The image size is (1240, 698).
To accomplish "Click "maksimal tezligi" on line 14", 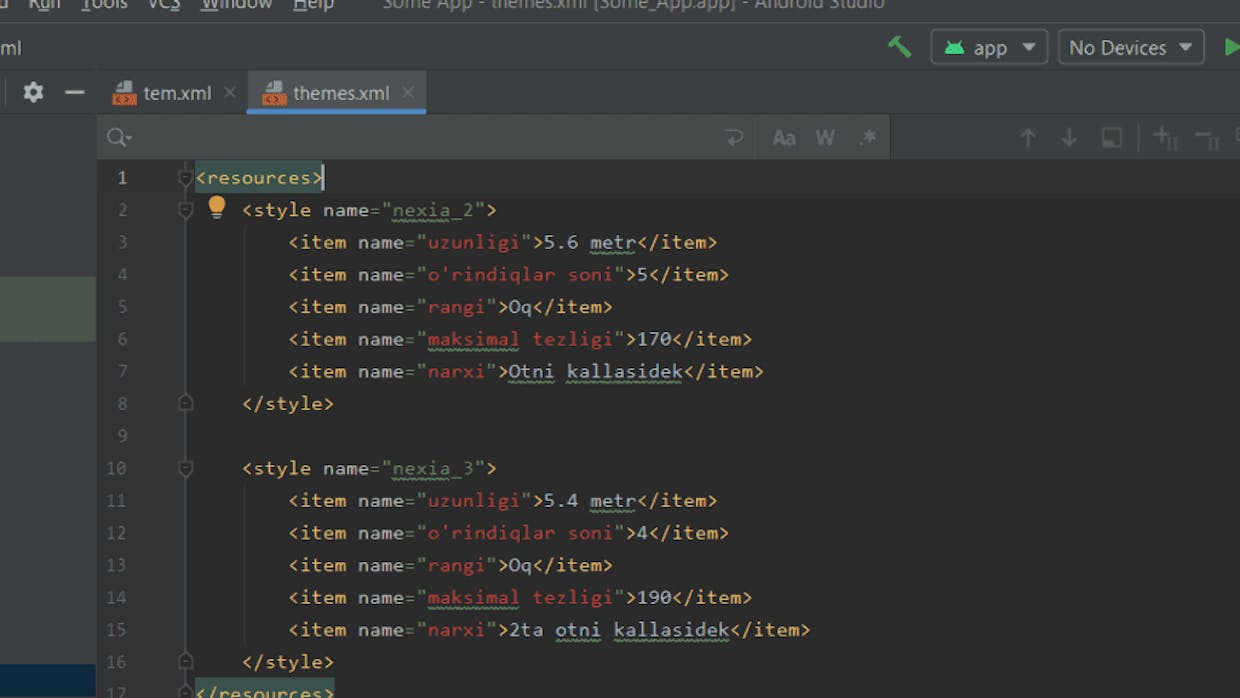I will pos(520,597).
